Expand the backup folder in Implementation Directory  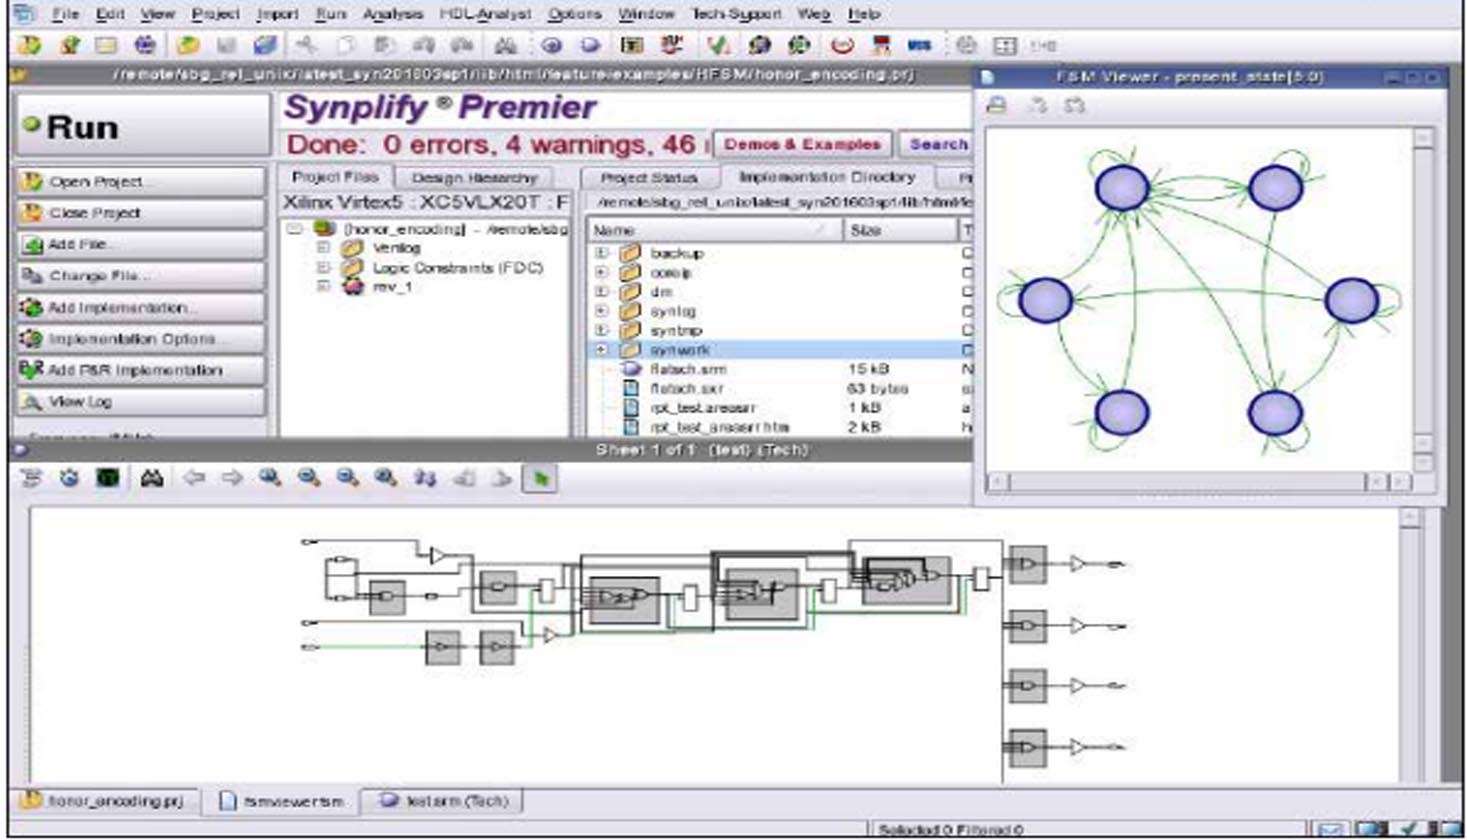[x=602, y=253]
